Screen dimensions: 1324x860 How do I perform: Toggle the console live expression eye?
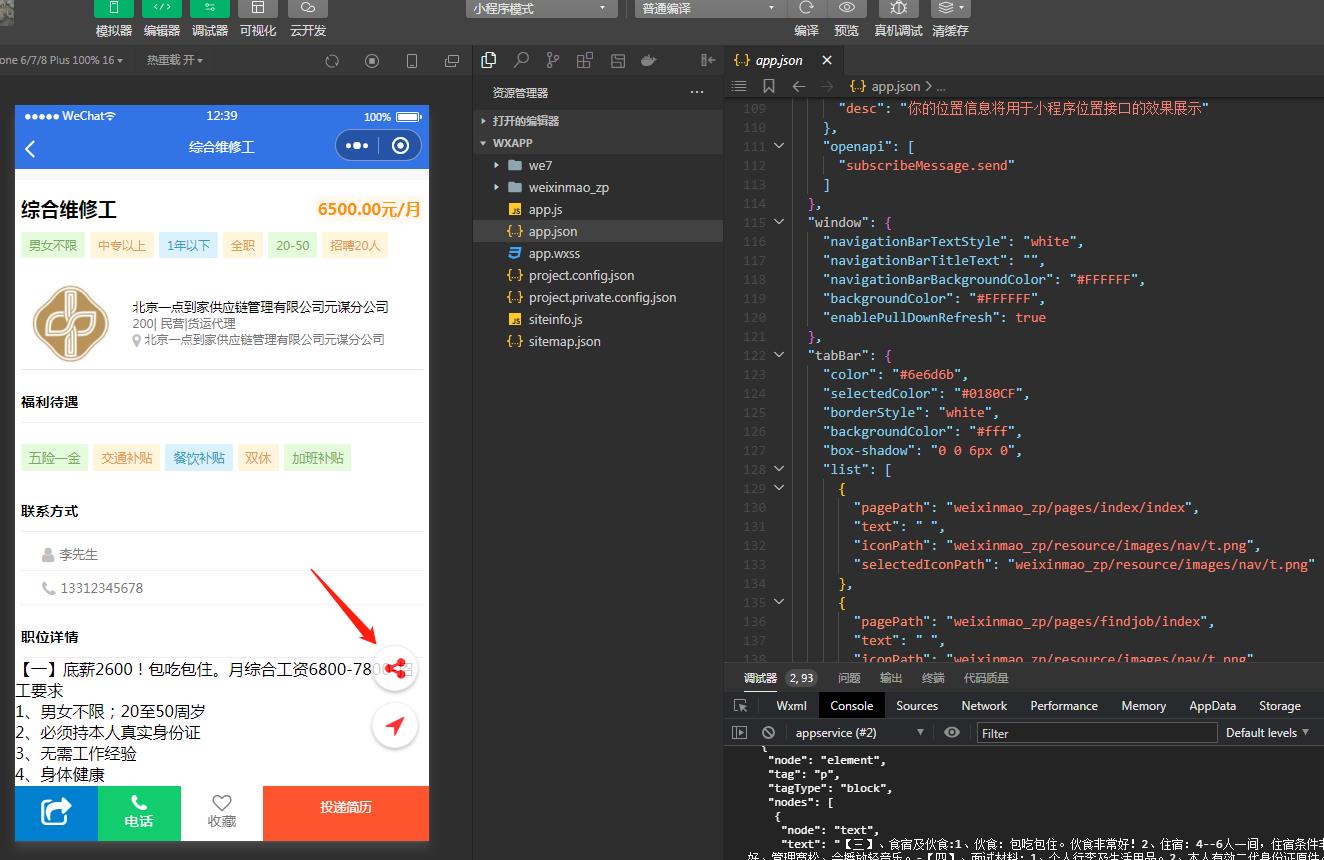(x=952, y=733)
